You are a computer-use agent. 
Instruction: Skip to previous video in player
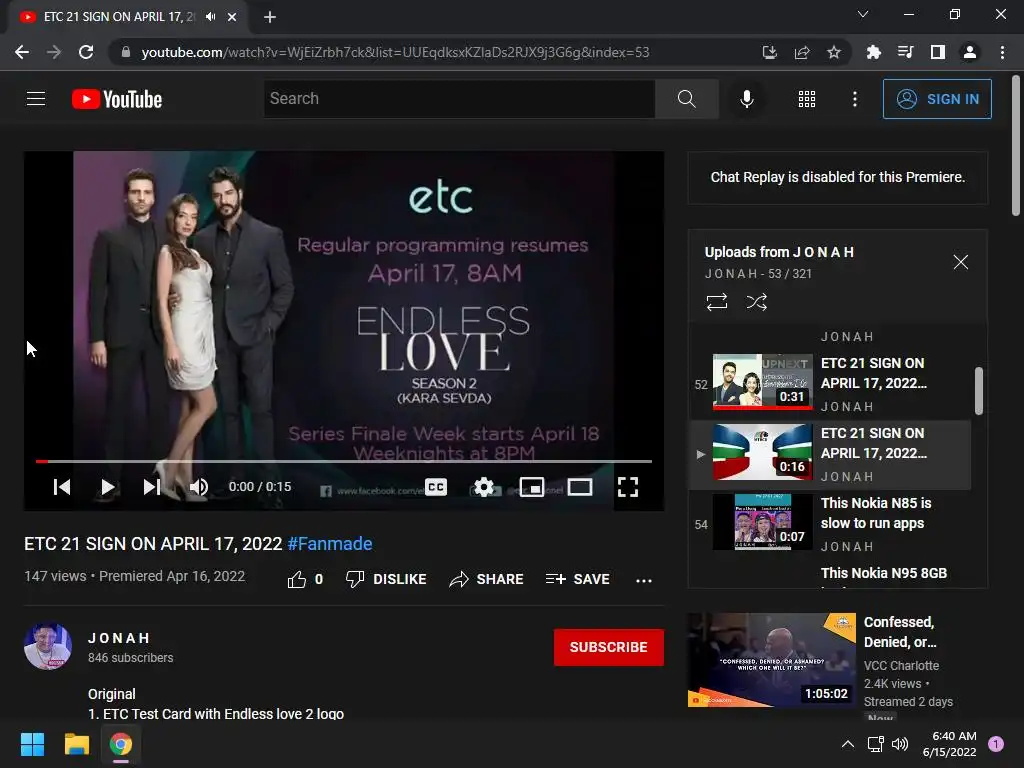point(62,487)
